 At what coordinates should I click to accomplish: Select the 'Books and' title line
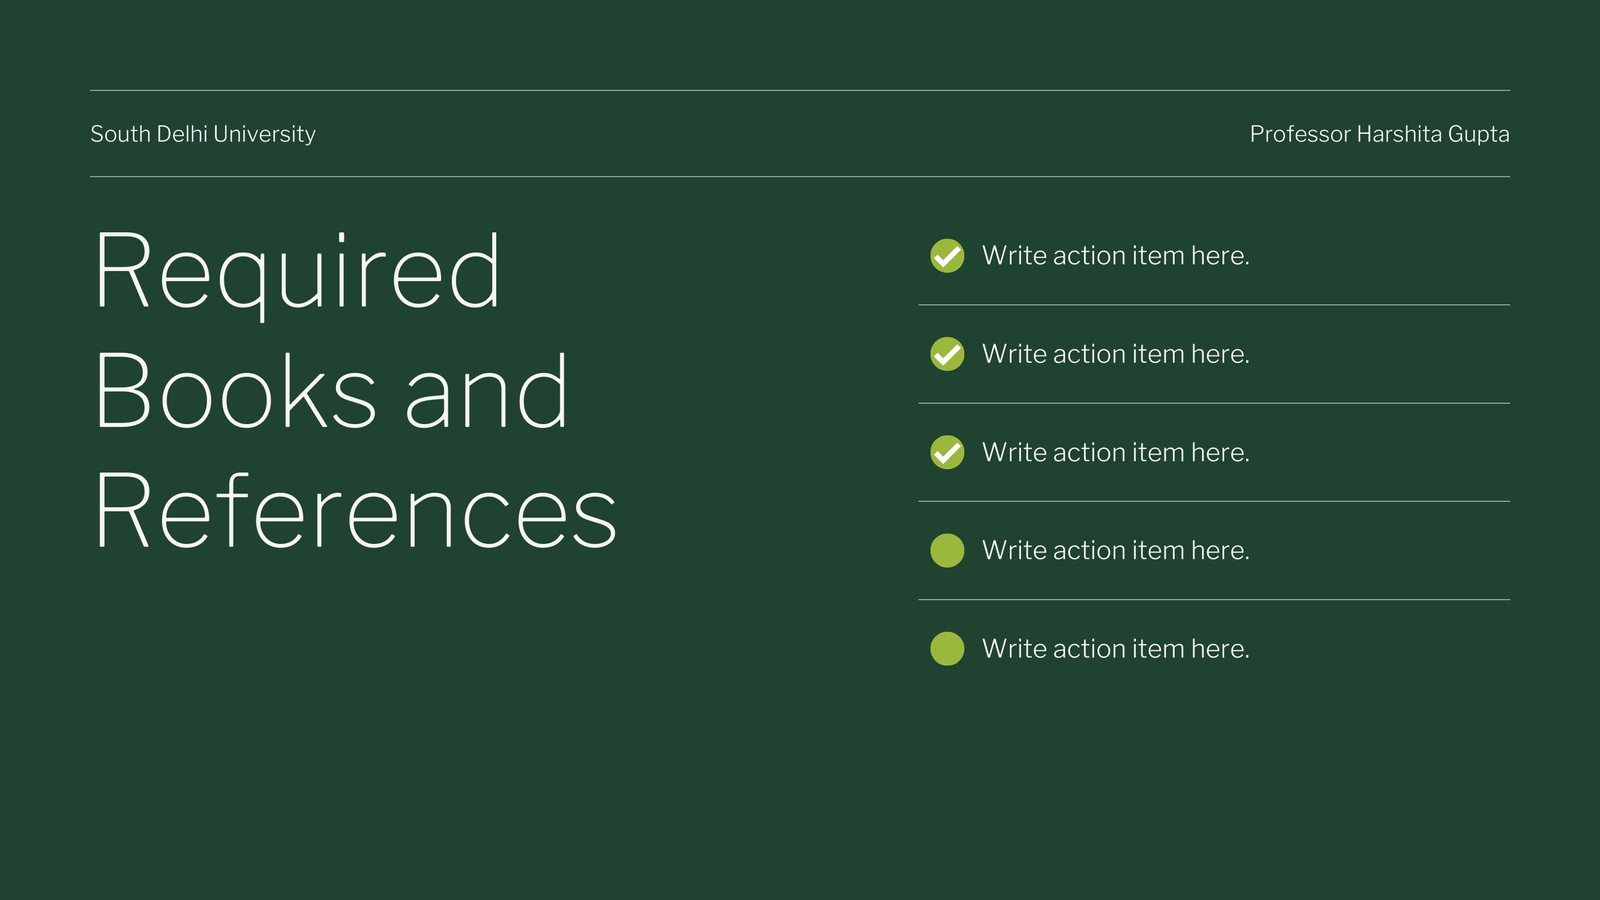click(331, 391)
